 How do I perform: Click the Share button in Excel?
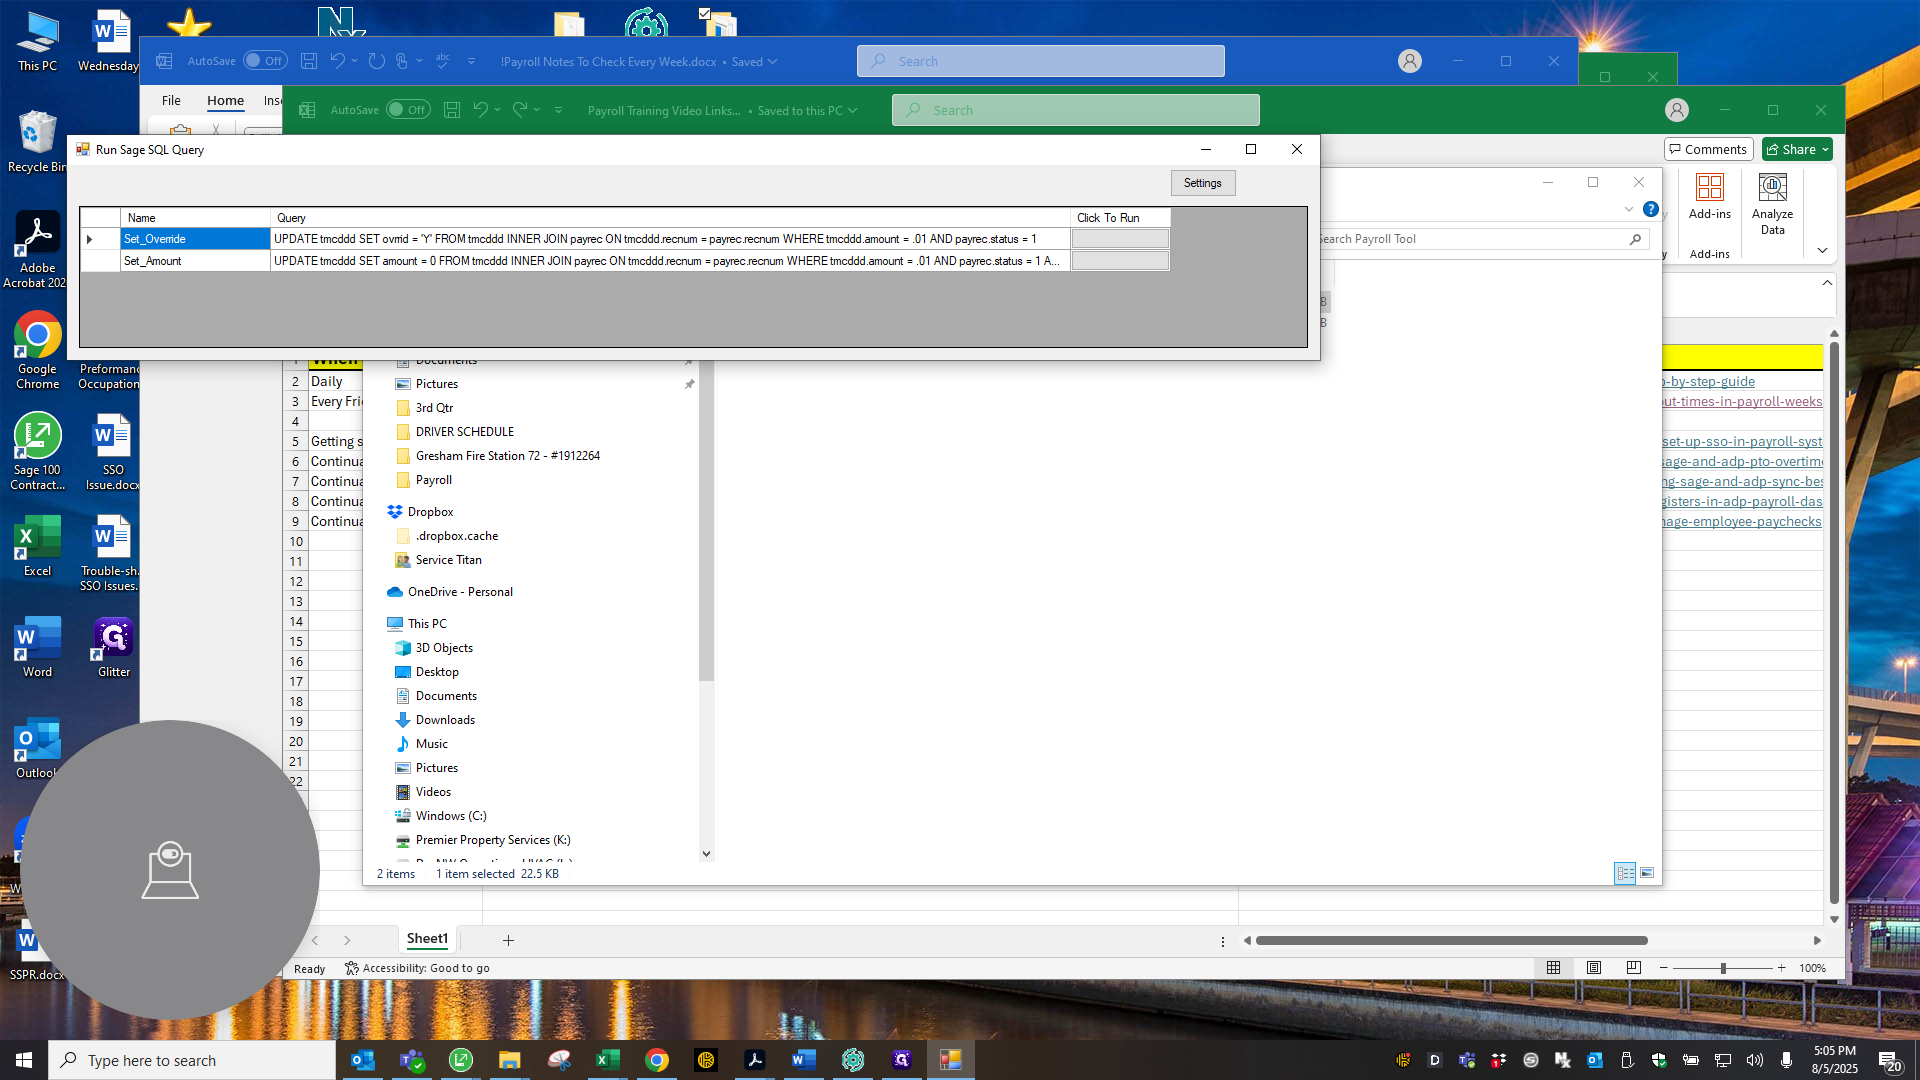pyautogui.click(x=1797, y=149)
